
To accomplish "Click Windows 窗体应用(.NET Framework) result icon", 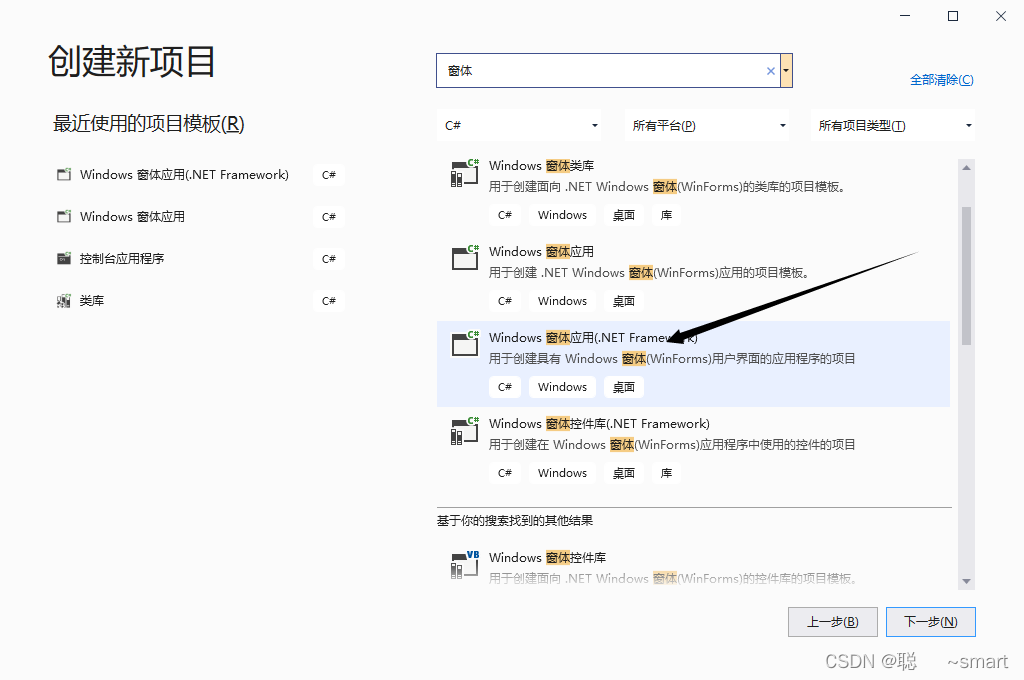I will 465,344.
